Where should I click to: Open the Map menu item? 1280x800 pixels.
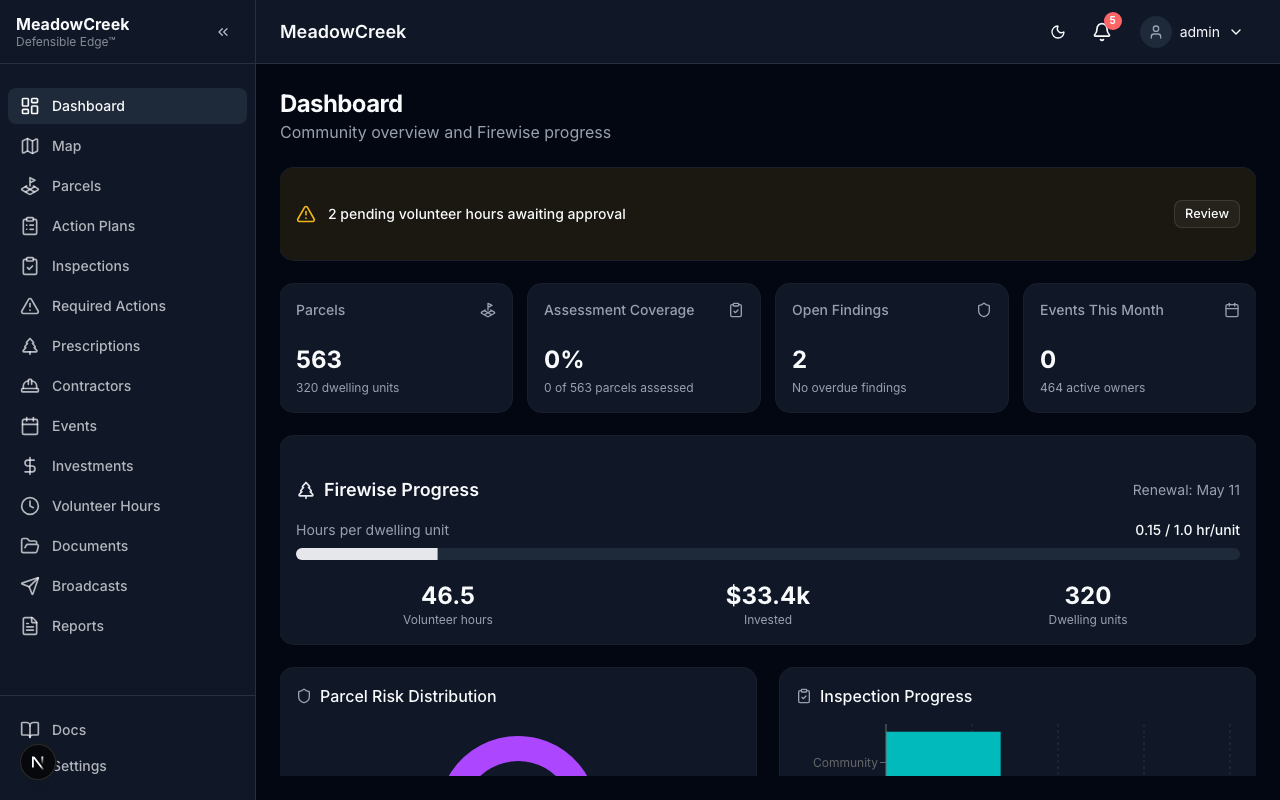click(x=127, y=146)
